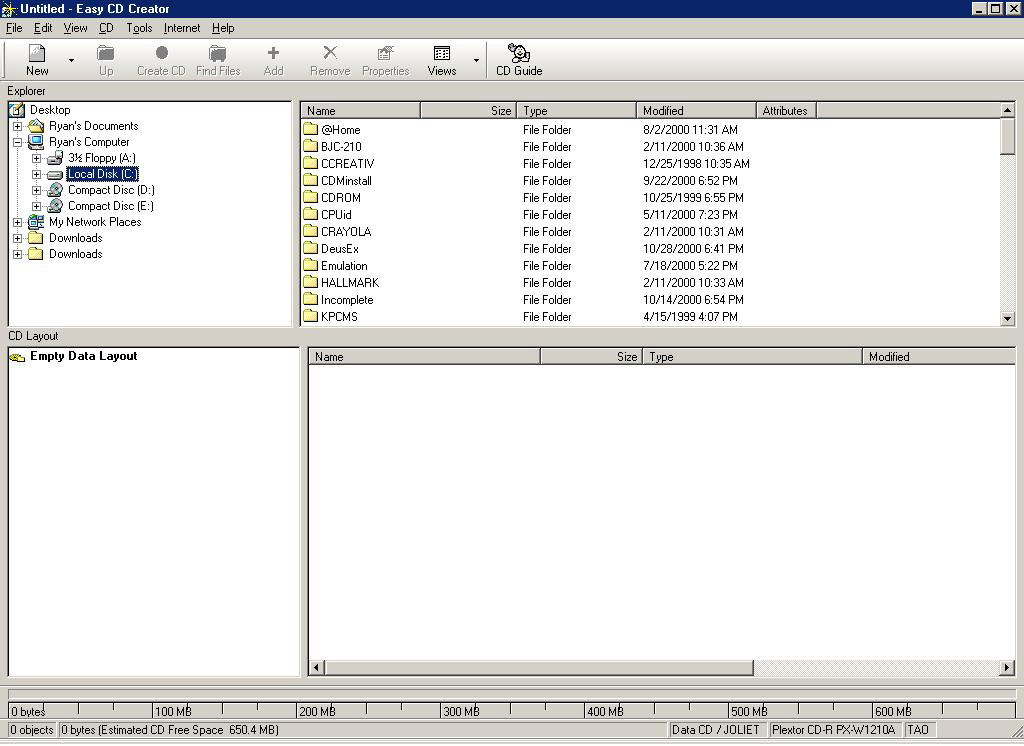Collapse the Ryan's Computer node
Screen dimensions: 1024x746
tap(18, 142)
